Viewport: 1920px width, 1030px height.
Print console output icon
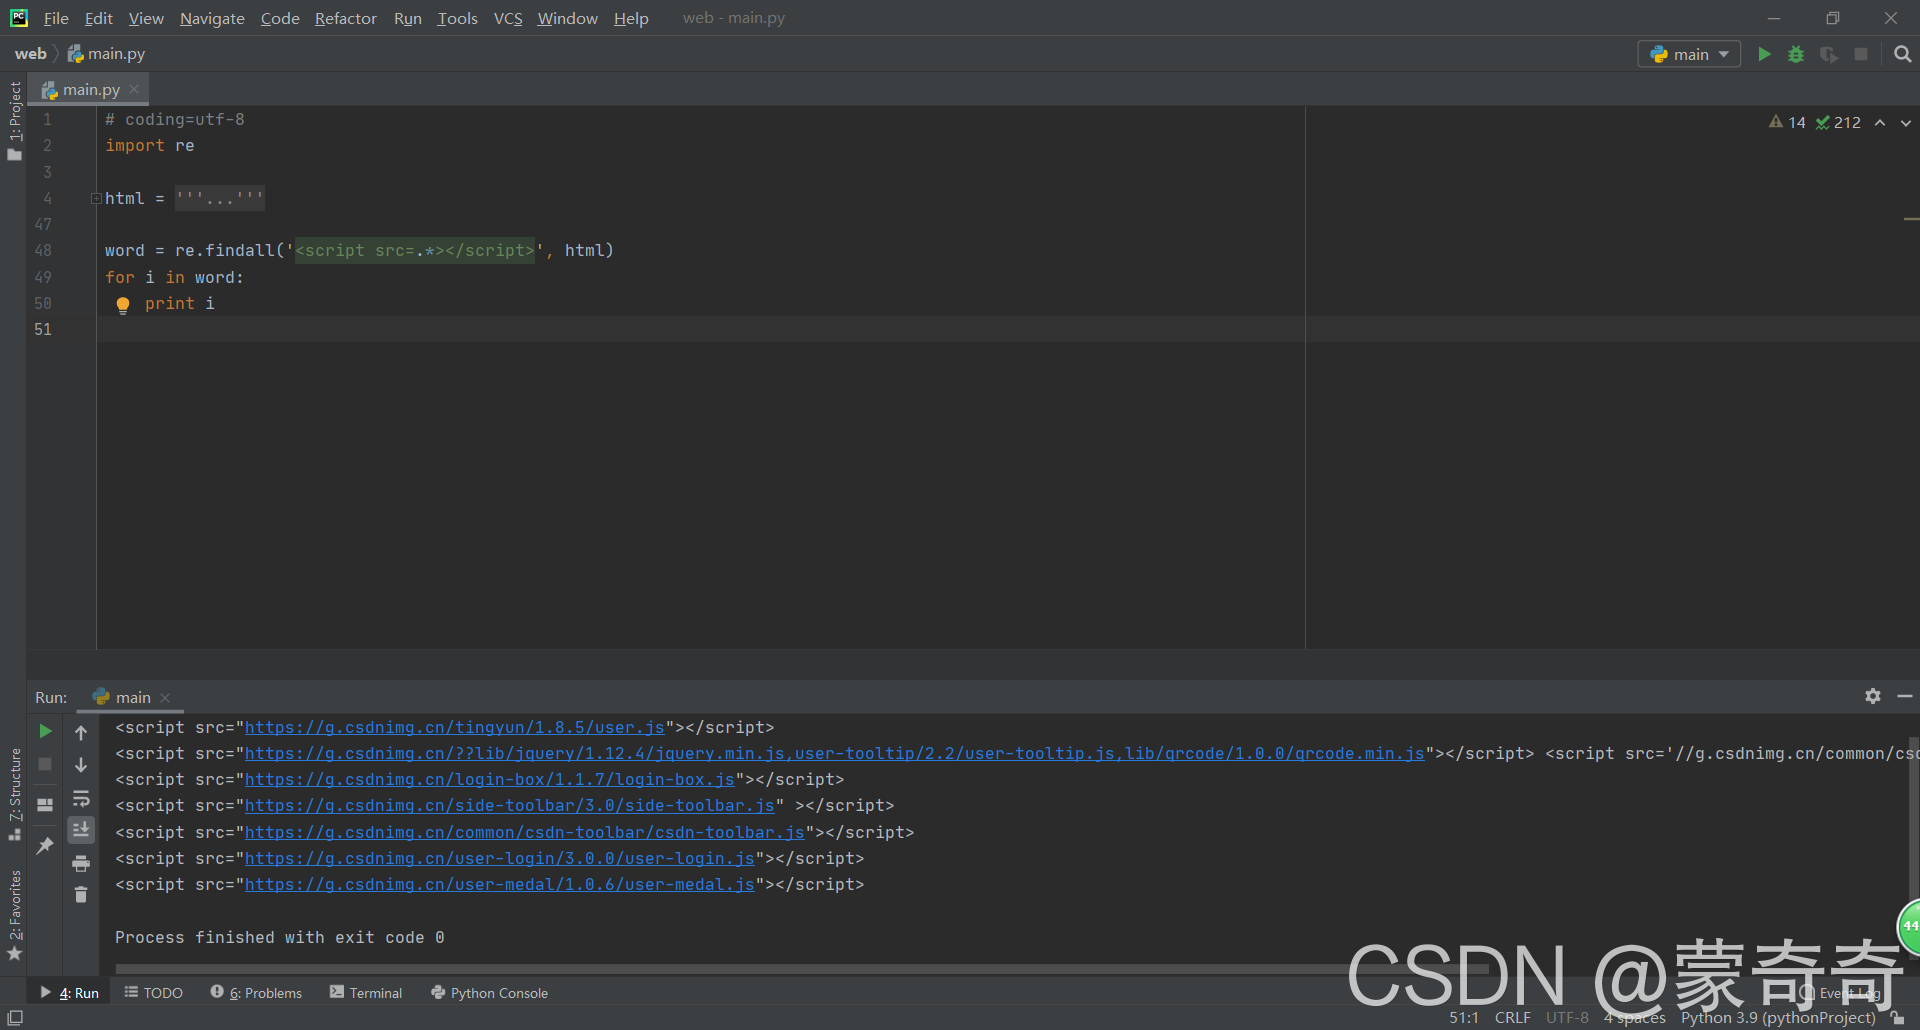point(81,863)
